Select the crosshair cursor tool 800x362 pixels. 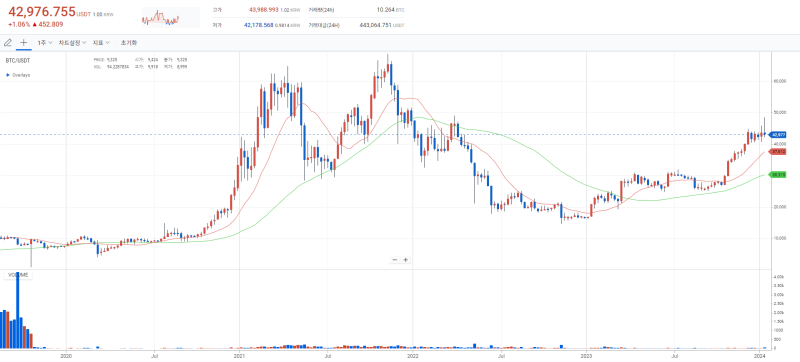[x=23, y=43]
